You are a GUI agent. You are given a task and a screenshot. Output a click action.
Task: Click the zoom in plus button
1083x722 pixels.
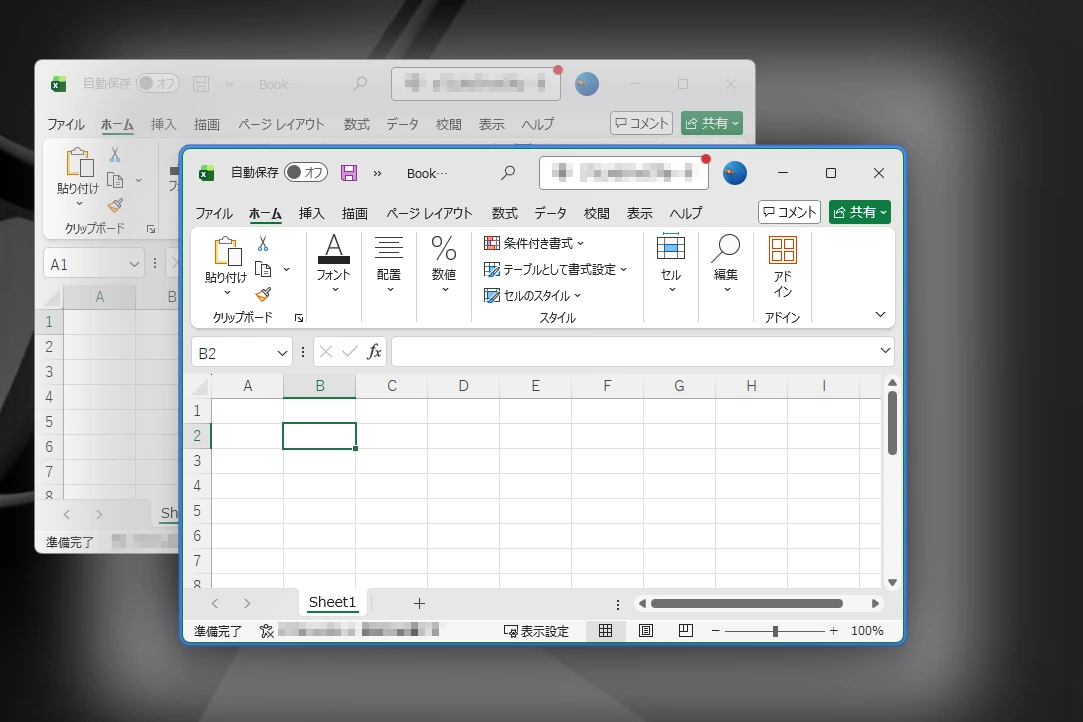tap(834, 631)
